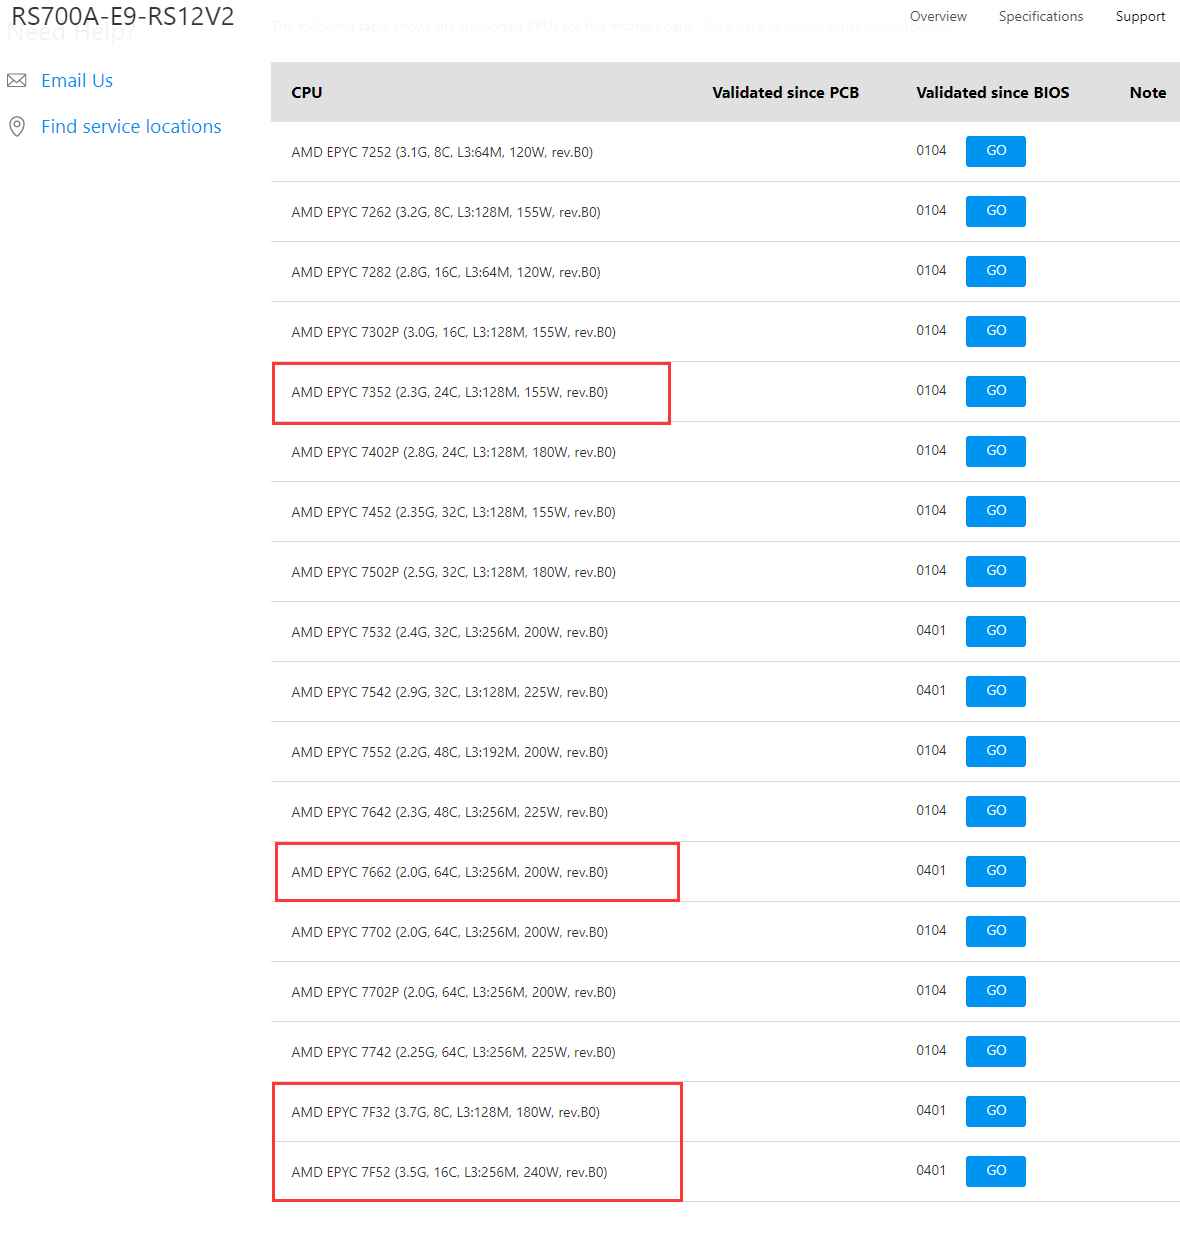This screenshot has height=1234, width=1180.
Task: Select the AMD EPYC 7352 CPU name
Action: click(450, 392)
